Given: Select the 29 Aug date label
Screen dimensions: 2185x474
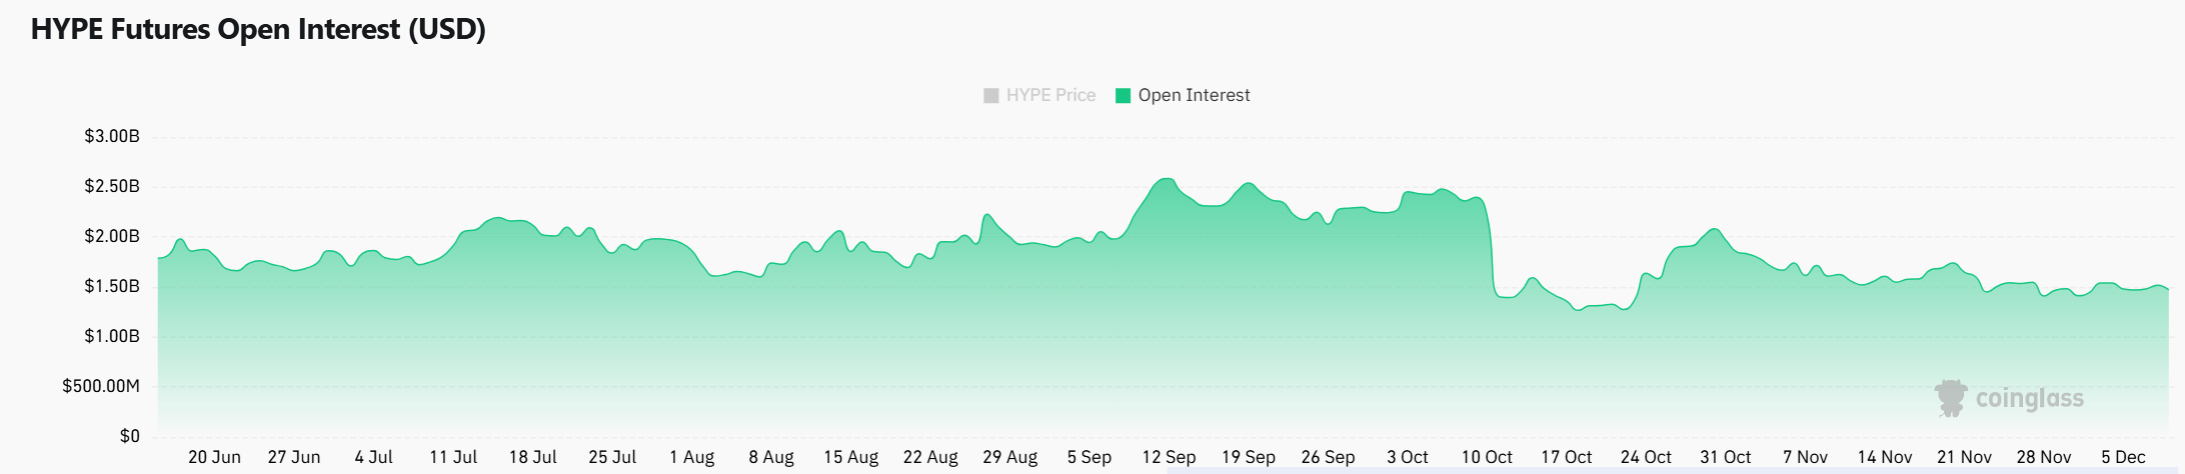Looking at the screenshot, I should tap(1010, 457).
